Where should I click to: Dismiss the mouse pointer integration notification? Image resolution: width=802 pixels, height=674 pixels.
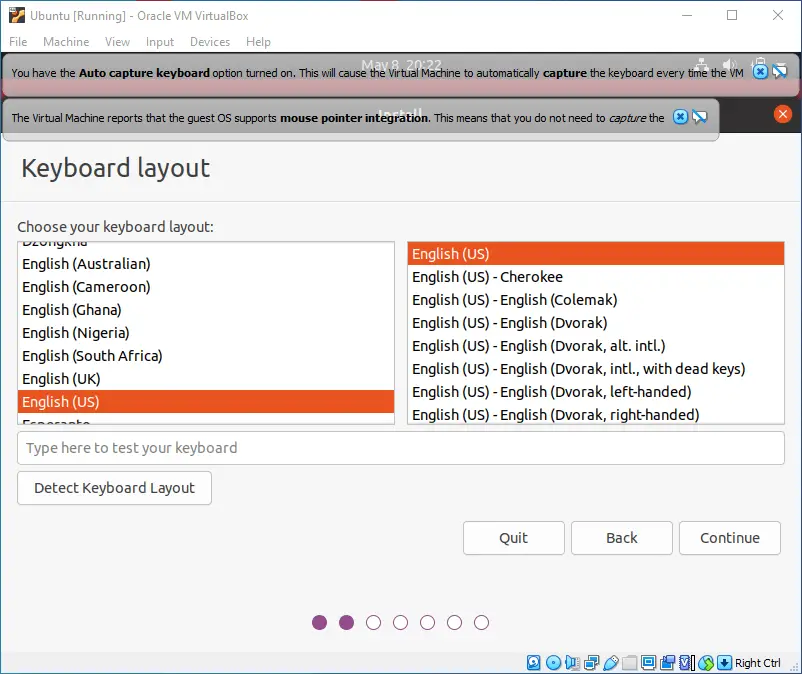(680, 117)
